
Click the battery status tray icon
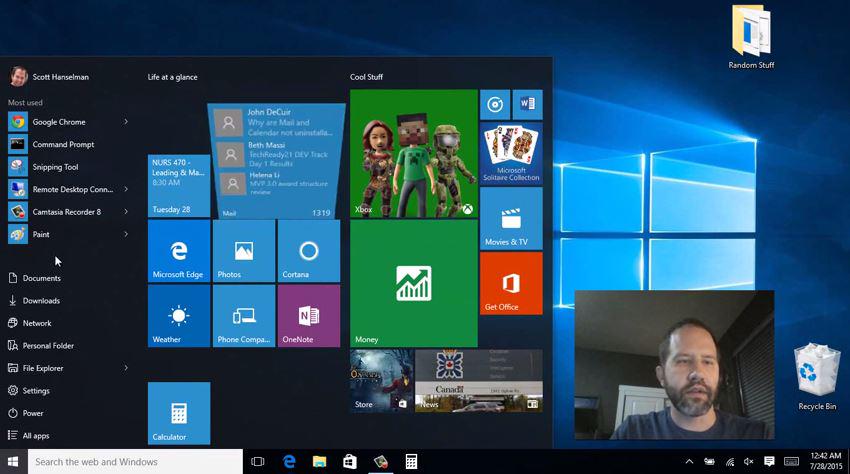pos(709,462)
